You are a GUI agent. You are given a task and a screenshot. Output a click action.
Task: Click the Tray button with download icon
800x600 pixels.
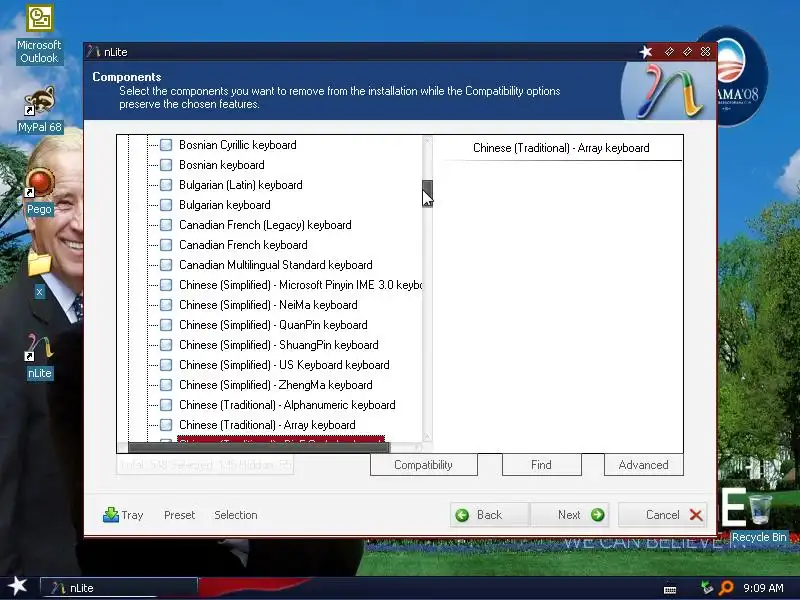click(x=123, y=515)
